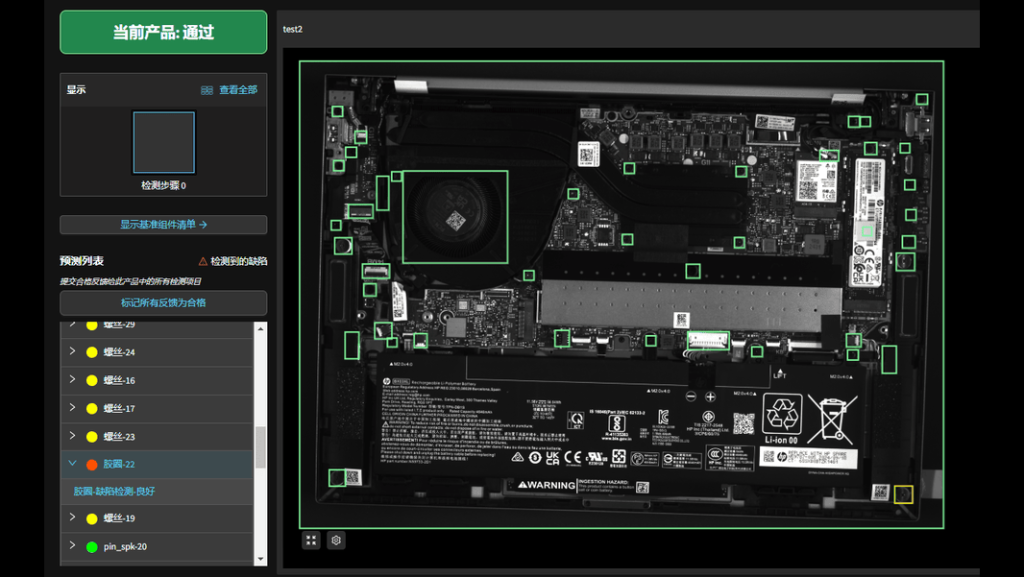Expand the 螺丝-19 list item
The height and width of the screenshot is (577, 1024).
coord(72,518)
